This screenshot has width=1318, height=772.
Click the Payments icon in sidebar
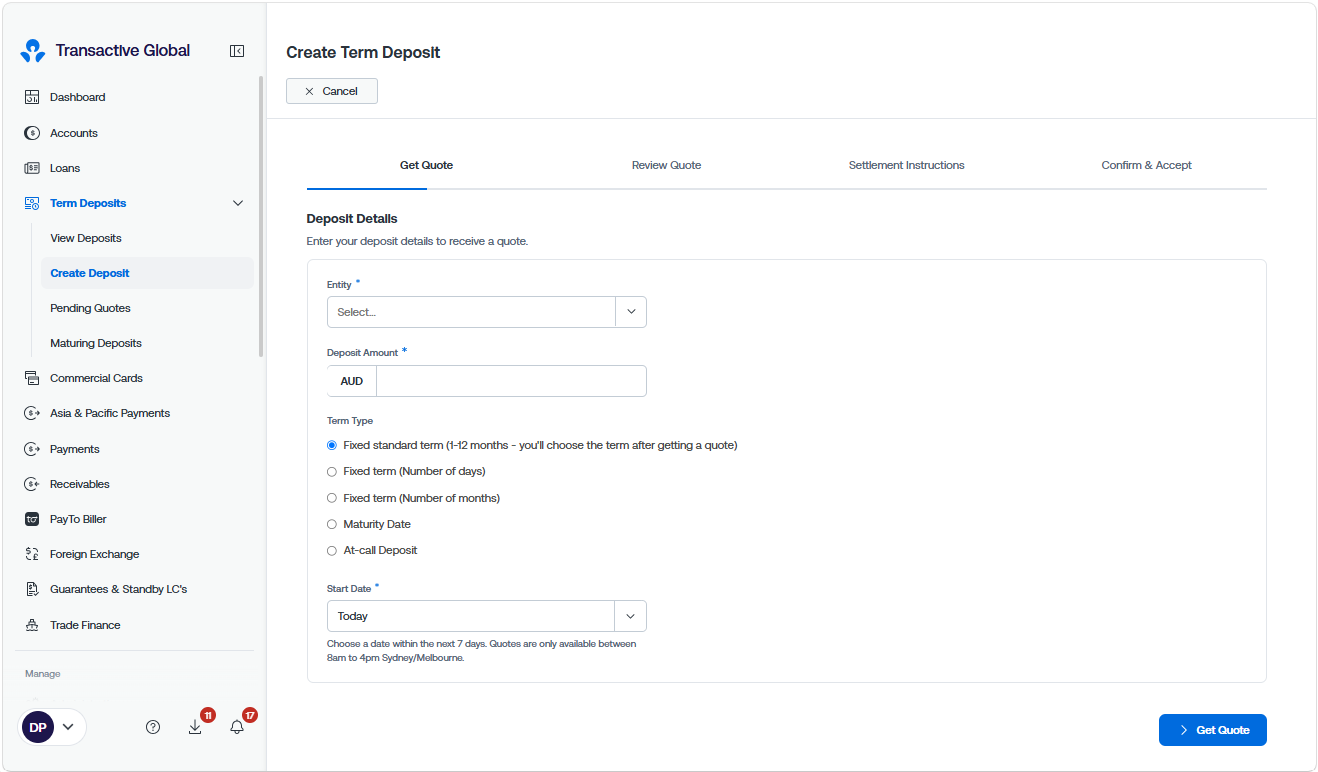(x=31, y=449)
